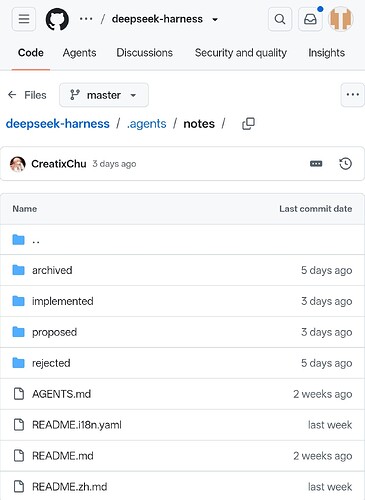Open the '3 days ago' commit link
The width and height of the screenshot is (365, 500).
click(x=114, y=164)
